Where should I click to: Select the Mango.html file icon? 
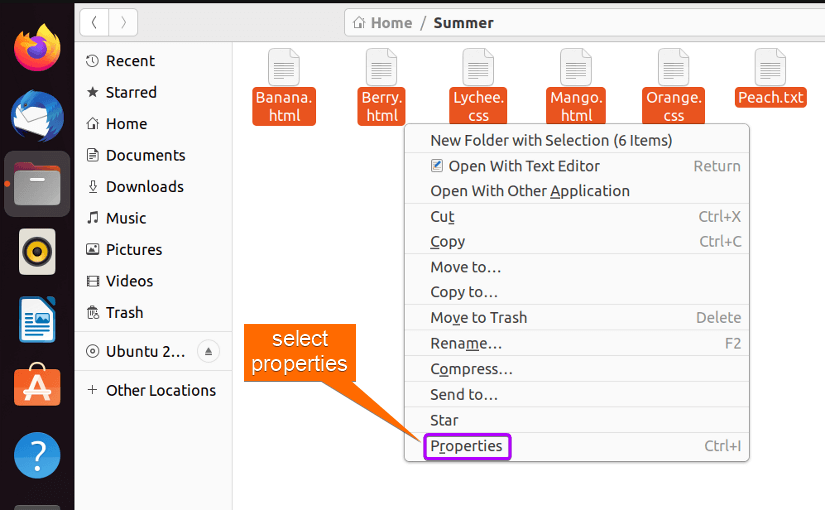click(x=576, y=67)
